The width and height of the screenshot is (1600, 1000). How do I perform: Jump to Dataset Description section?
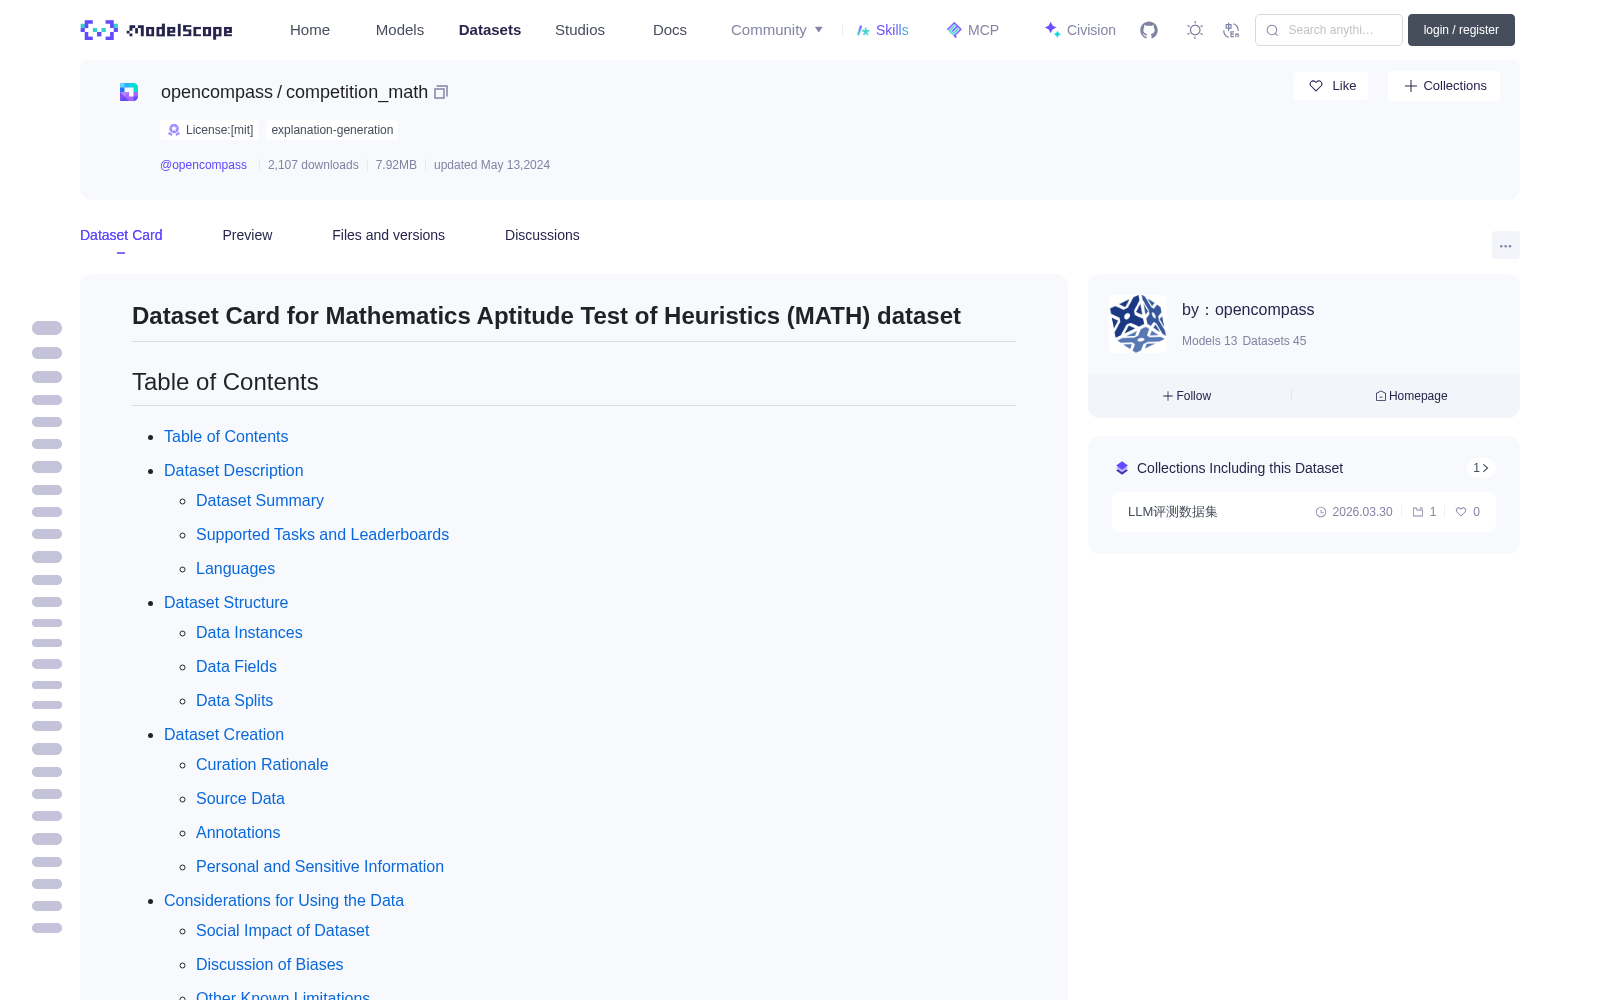coord(233,471)
